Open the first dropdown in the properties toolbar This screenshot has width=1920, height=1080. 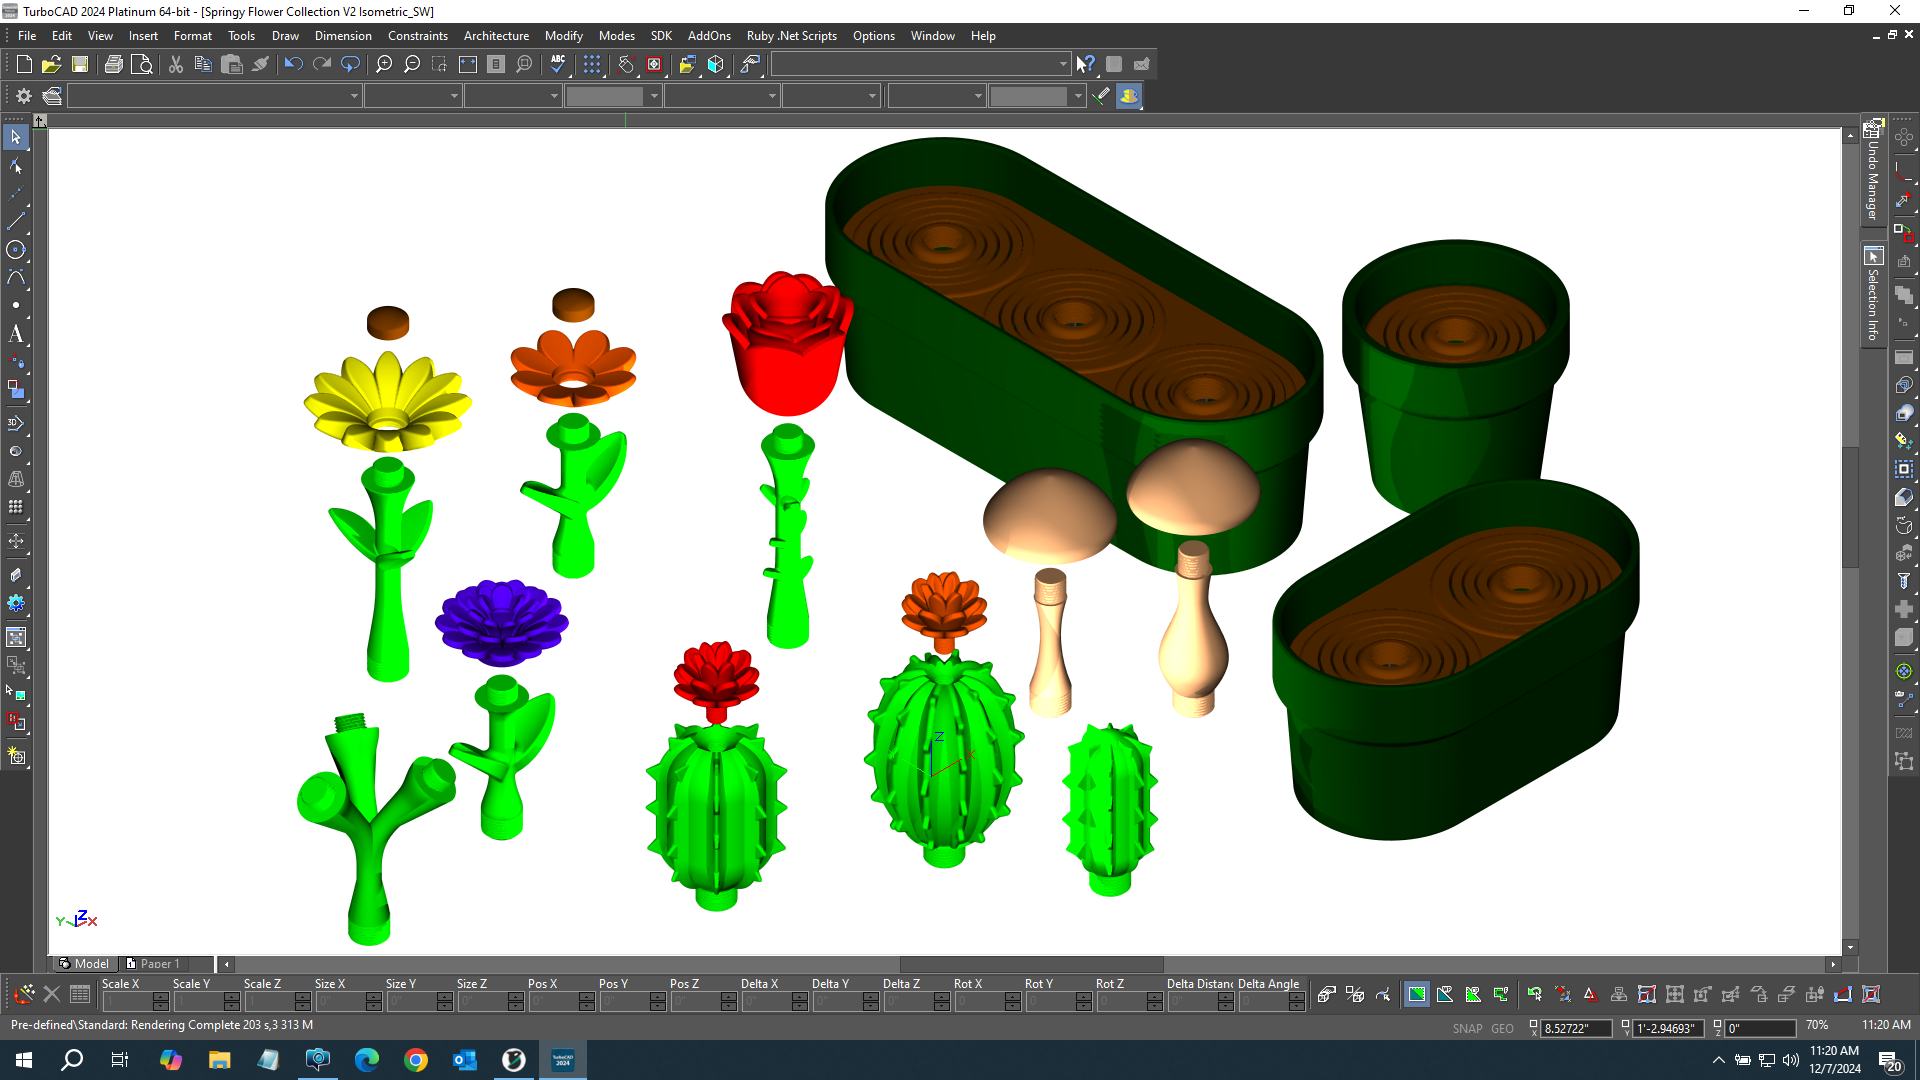(353, 96)
